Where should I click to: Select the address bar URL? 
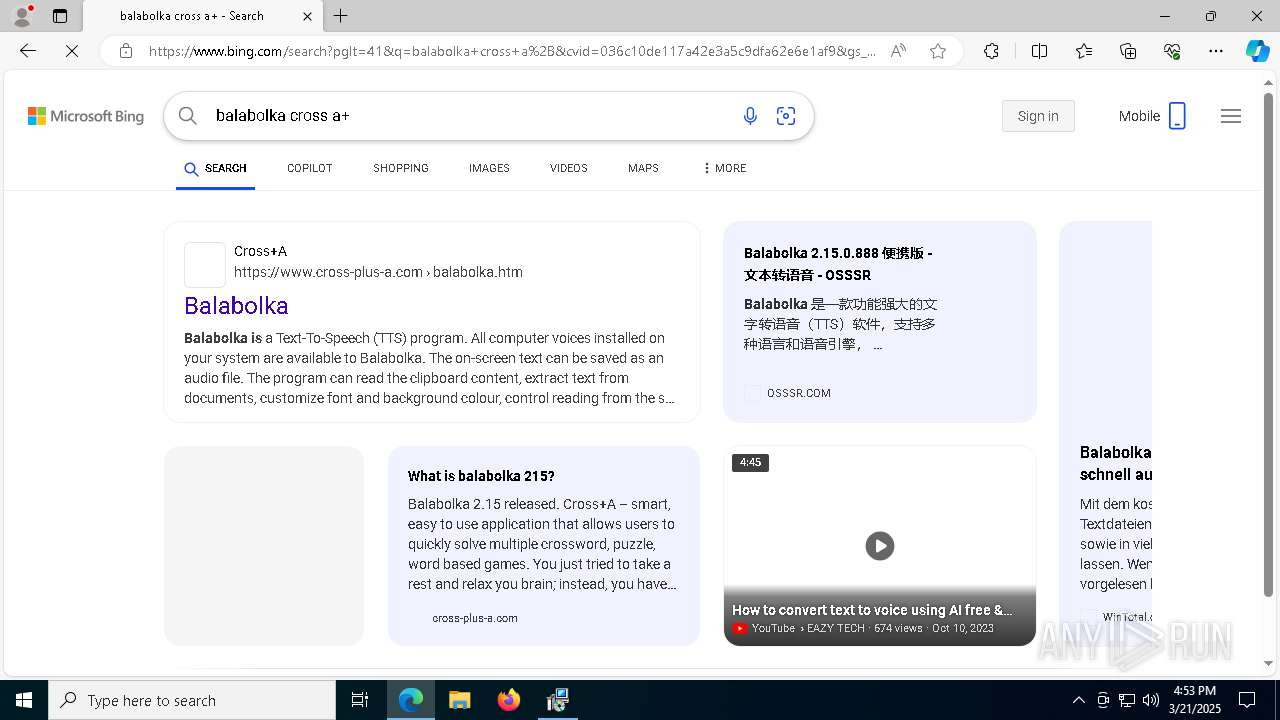click(512, 51)
